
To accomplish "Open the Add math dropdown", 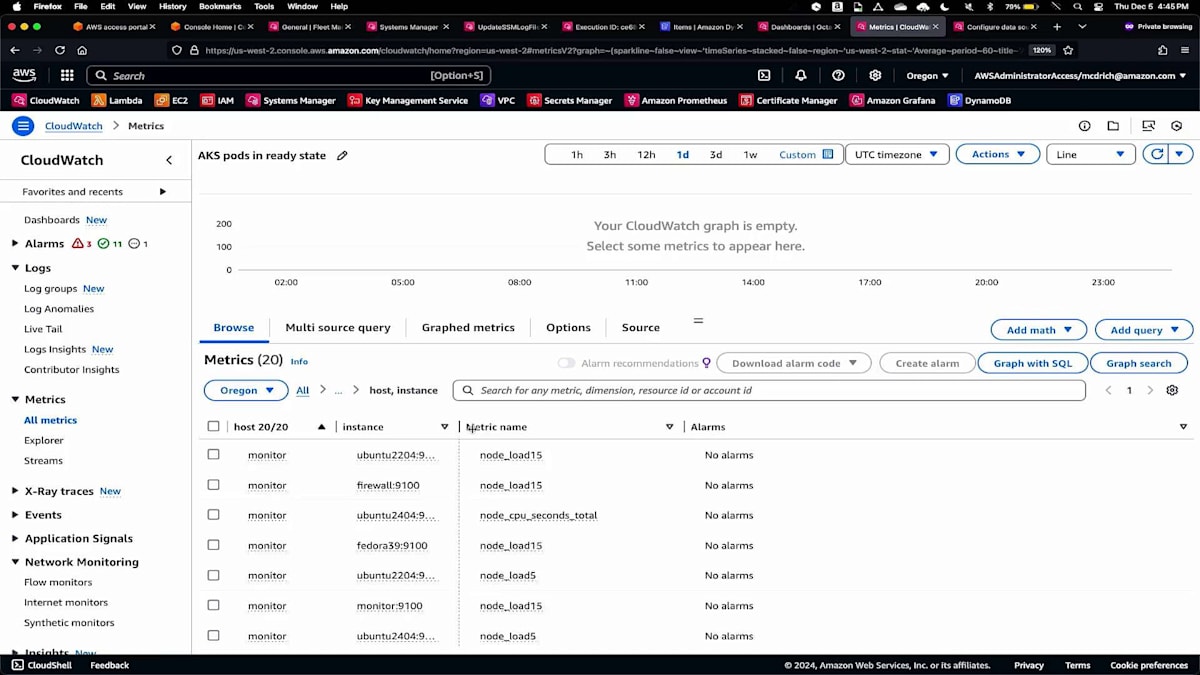I will (x=1039, y=330).
